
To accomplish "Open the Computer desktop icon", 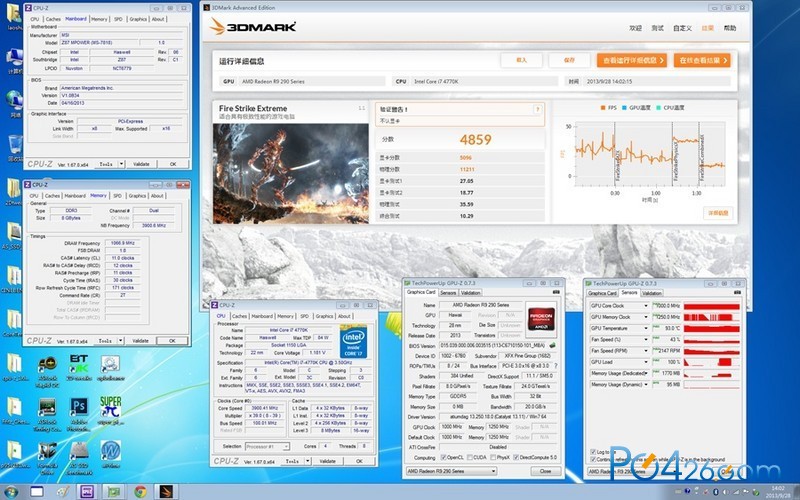I will click(x=14, y=61).
